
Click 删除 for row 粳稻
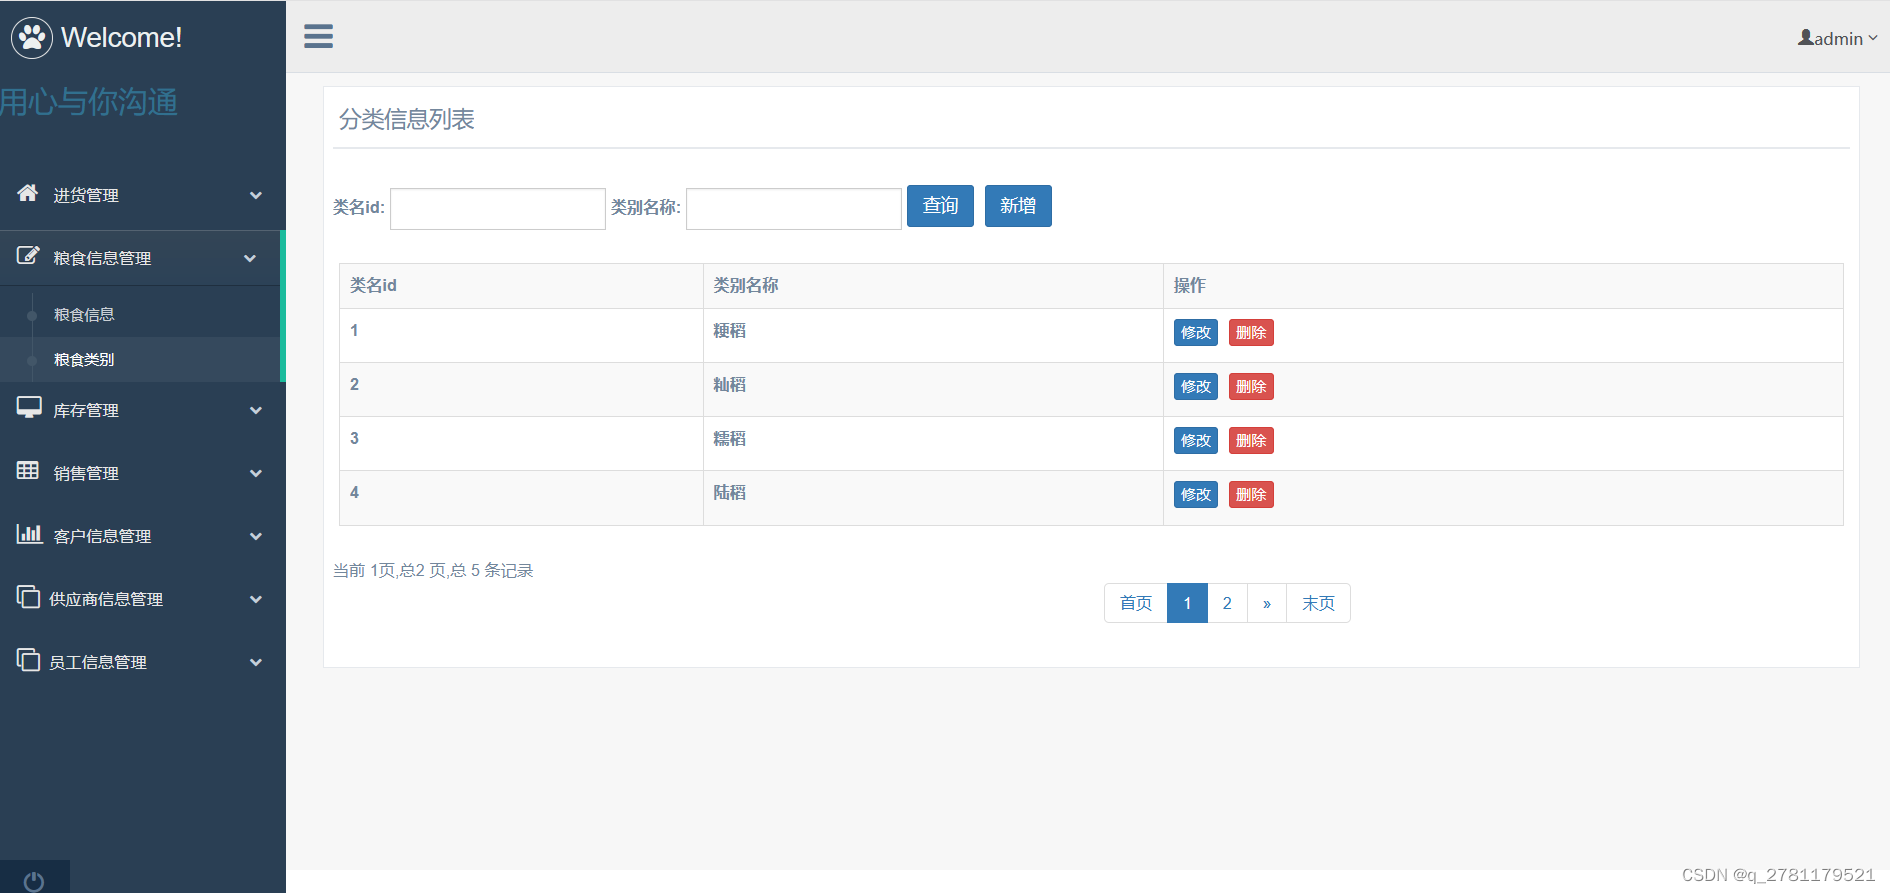(x=1251, y=333)
